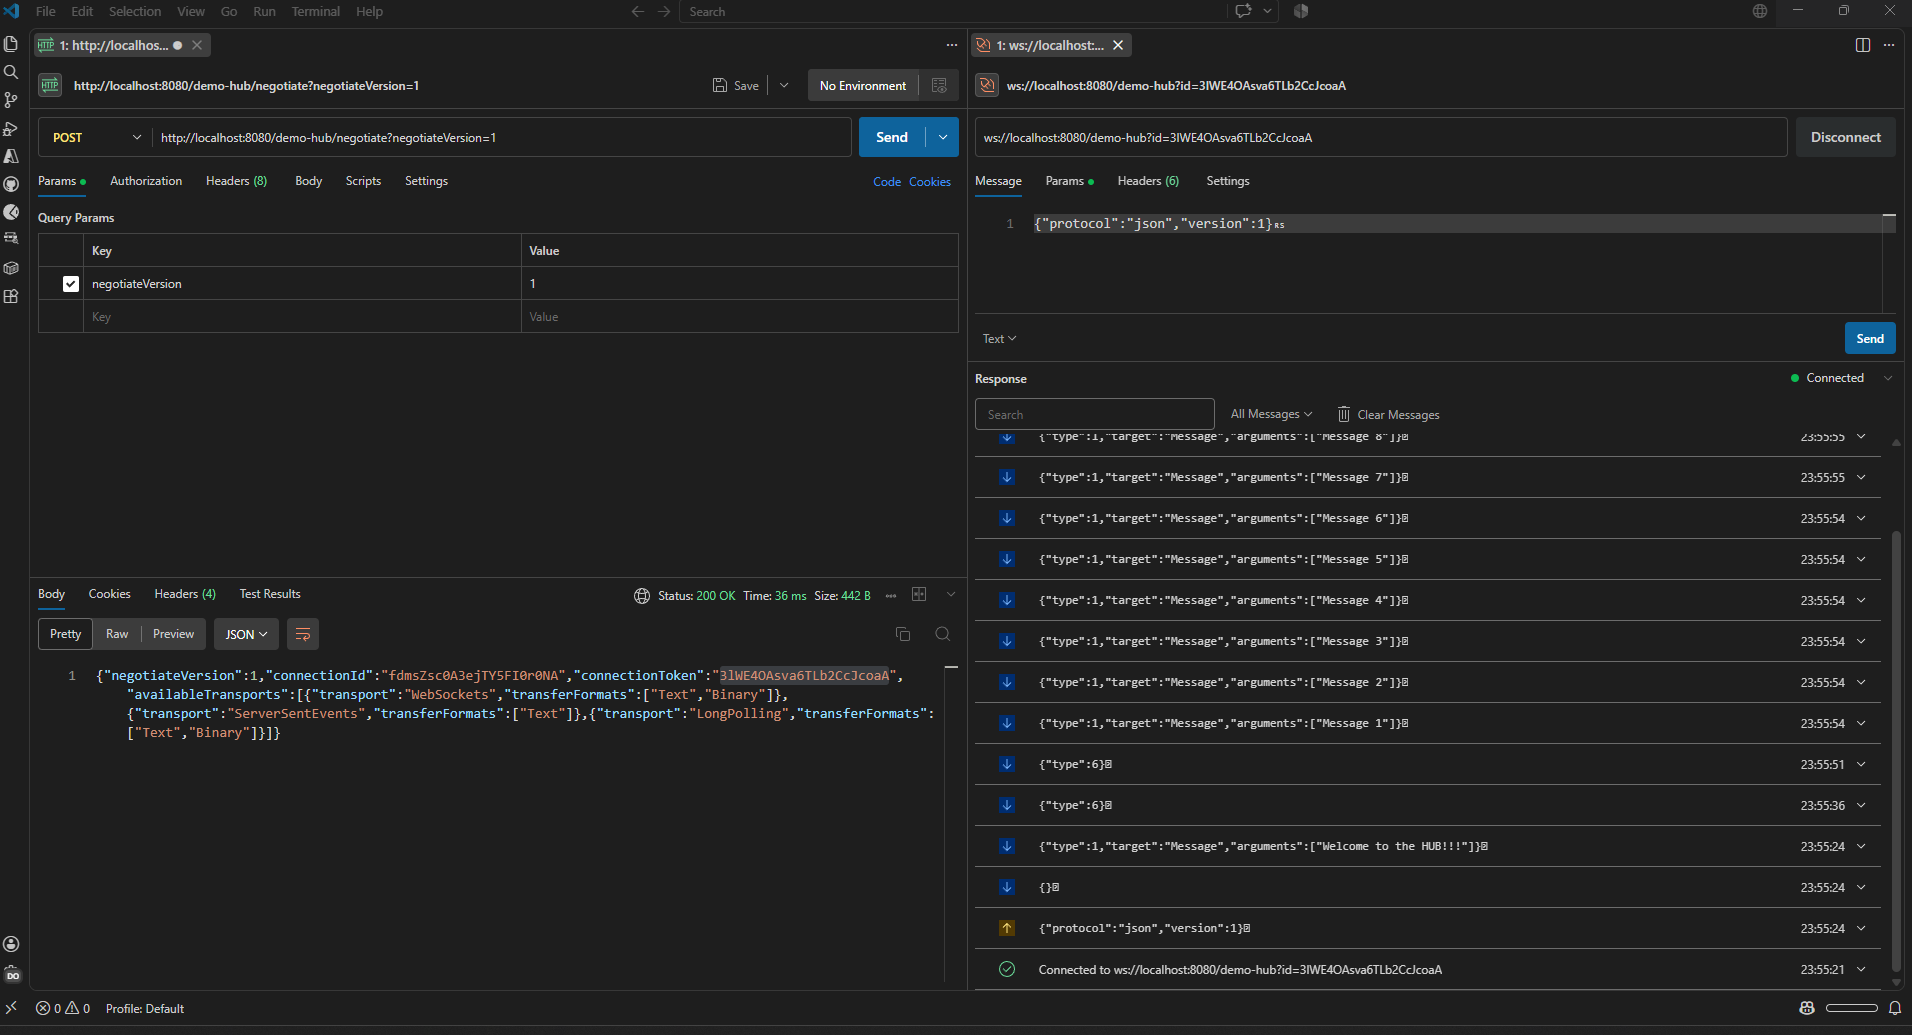Screen dimensions: 1912x1035
Task: Open the Explorer view in the activity bar
Action: click(x=11, y=44)
